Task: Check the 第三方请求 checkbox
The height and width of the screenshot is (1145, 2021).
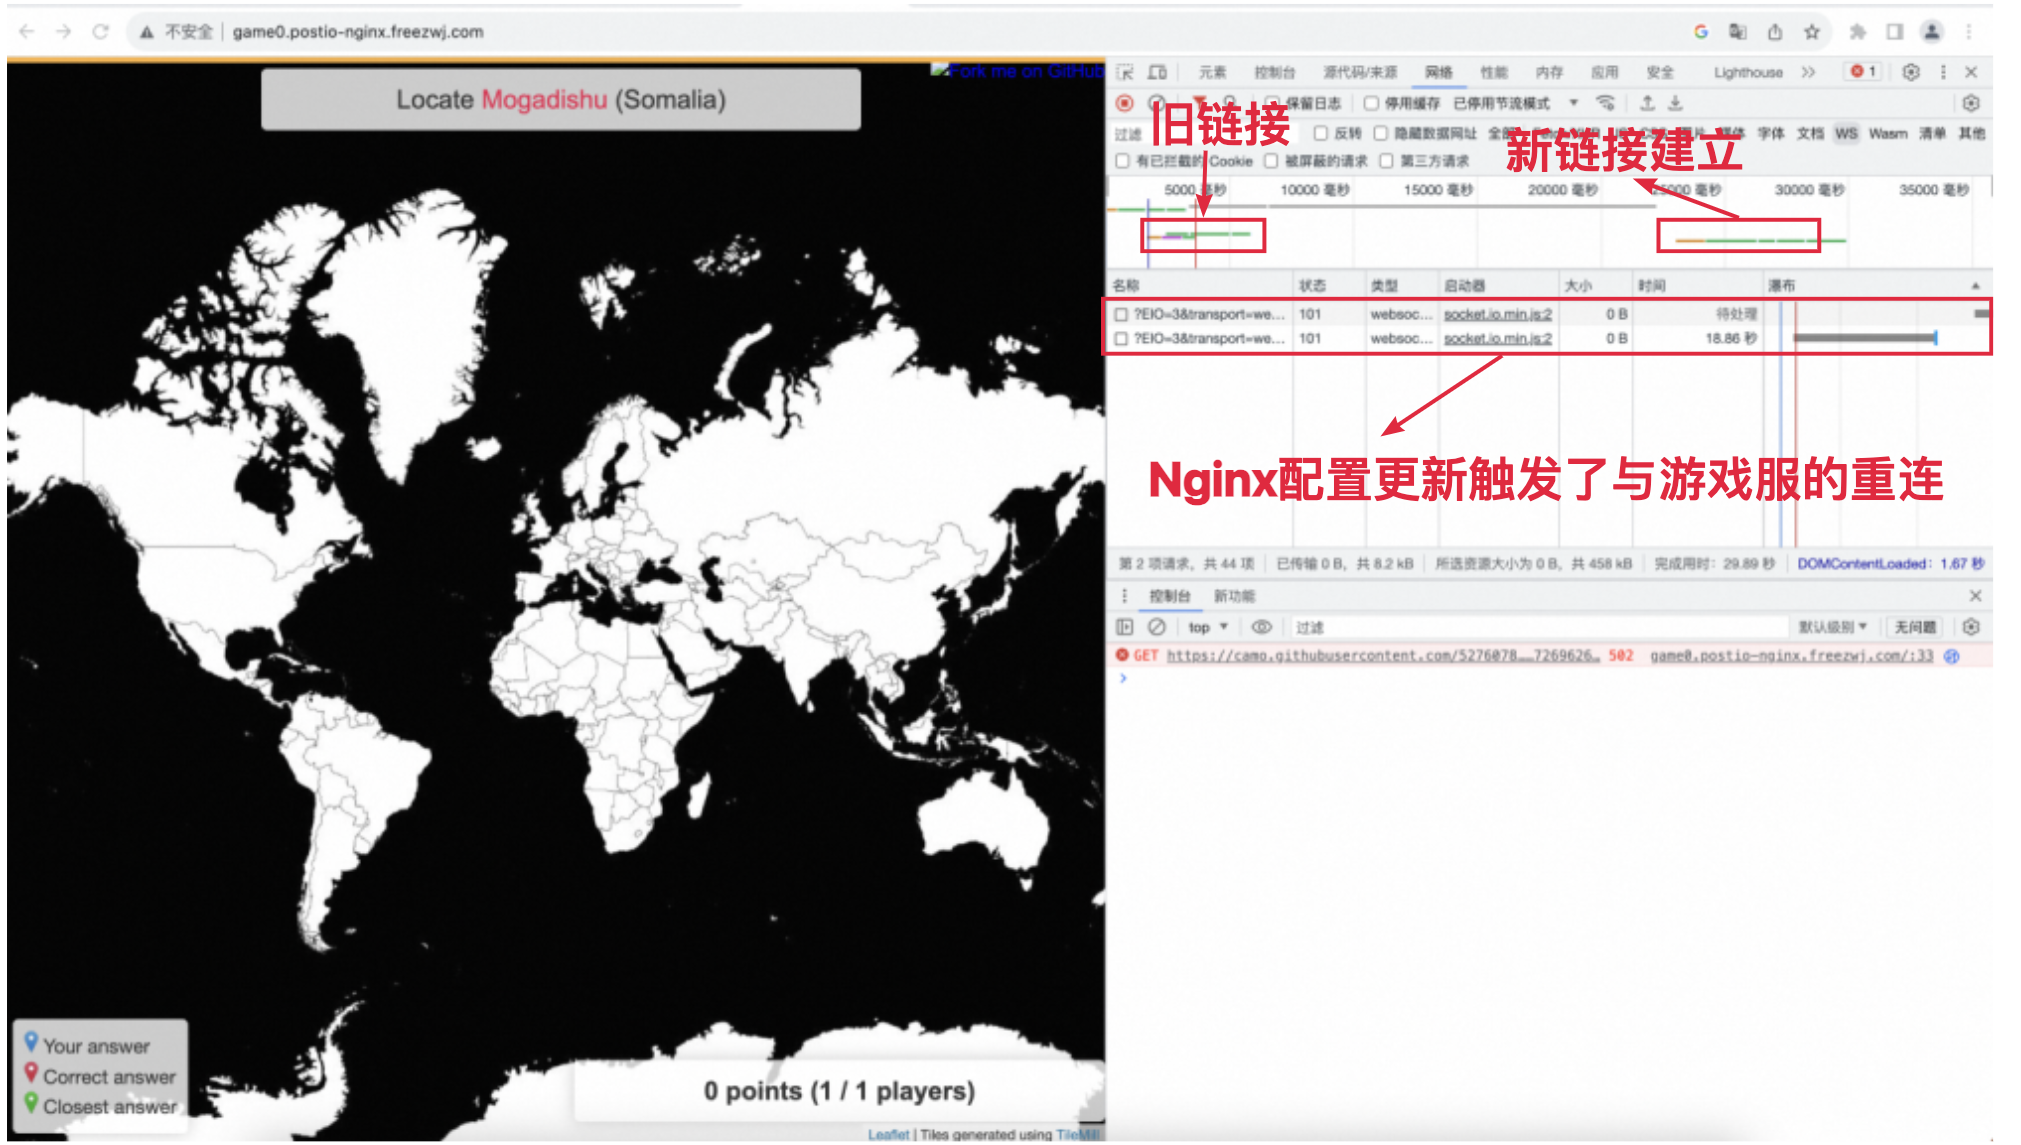Action: point(1387,161)
